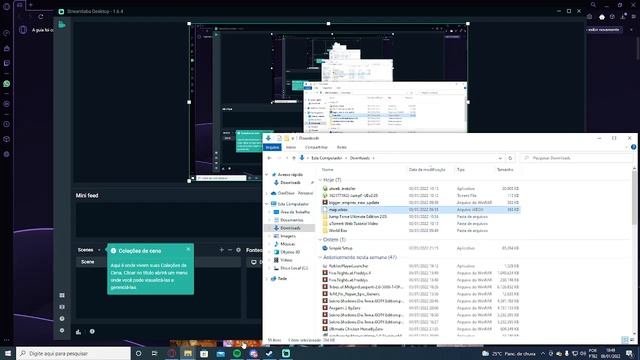Open Windows Start menu
Viewport: 640px width, 360px height.
tap(7, 353)
